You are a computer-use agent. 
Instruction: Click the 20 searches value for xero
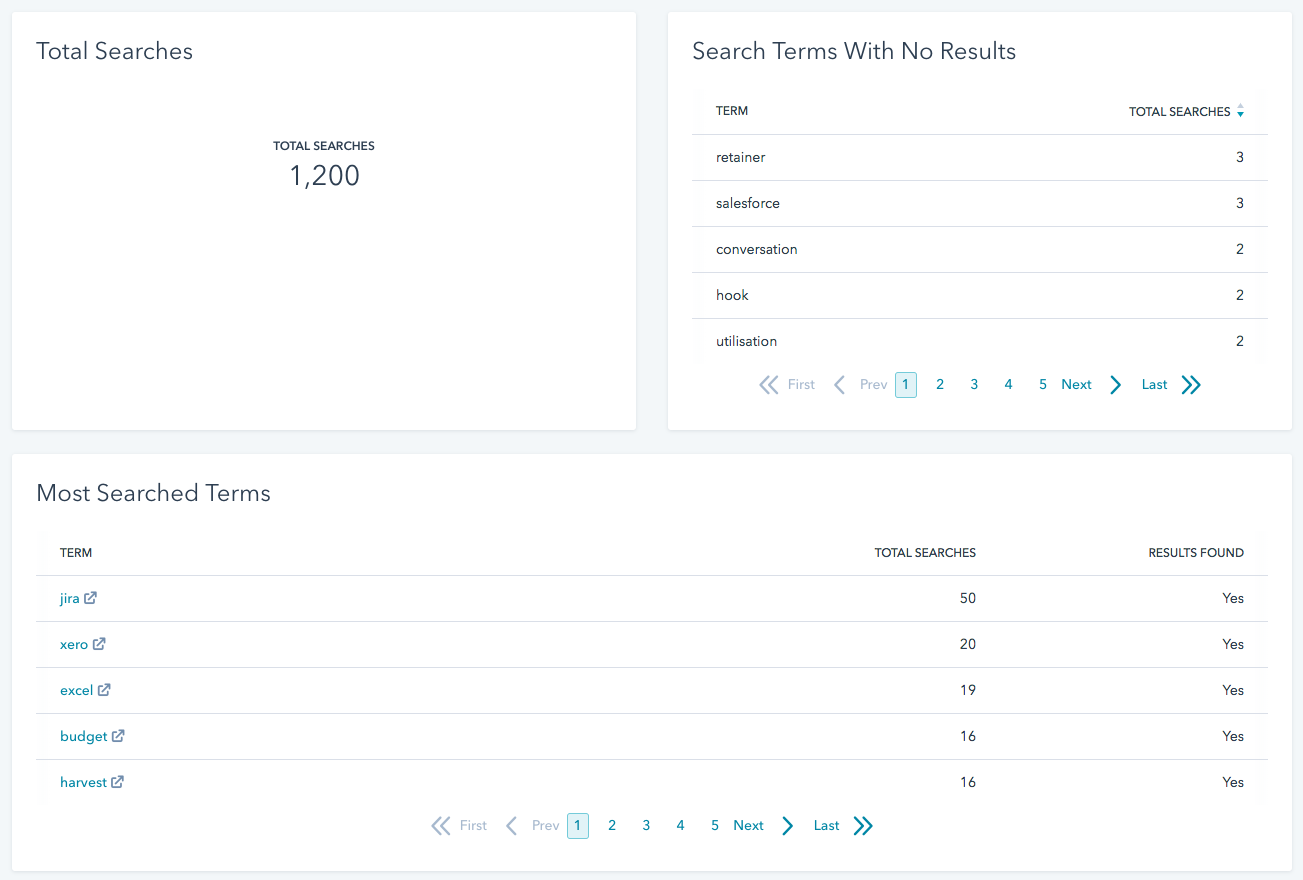(x=967, y=645)
